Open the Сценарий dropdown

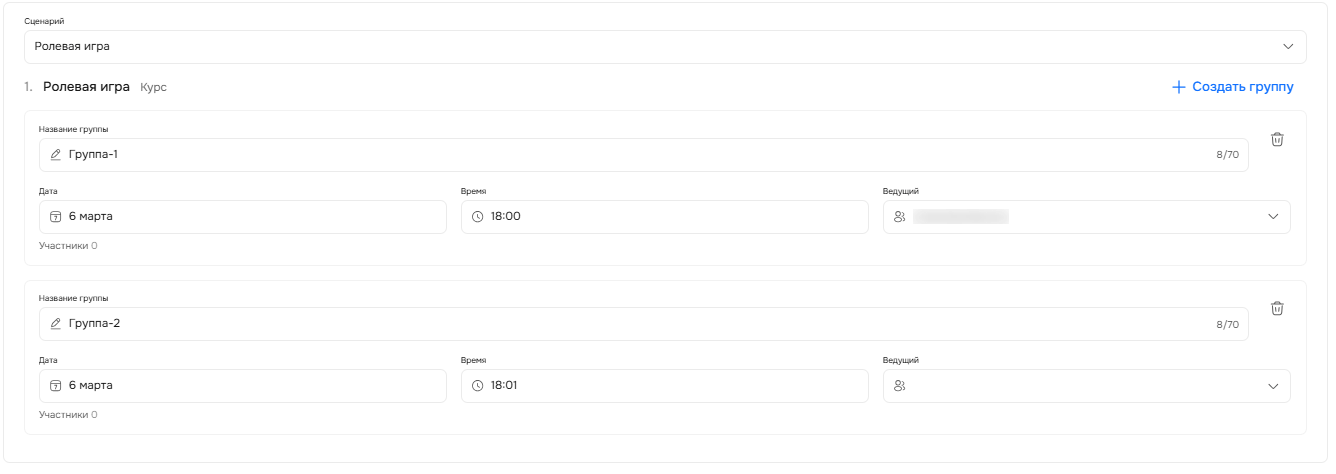pos(665,47)
